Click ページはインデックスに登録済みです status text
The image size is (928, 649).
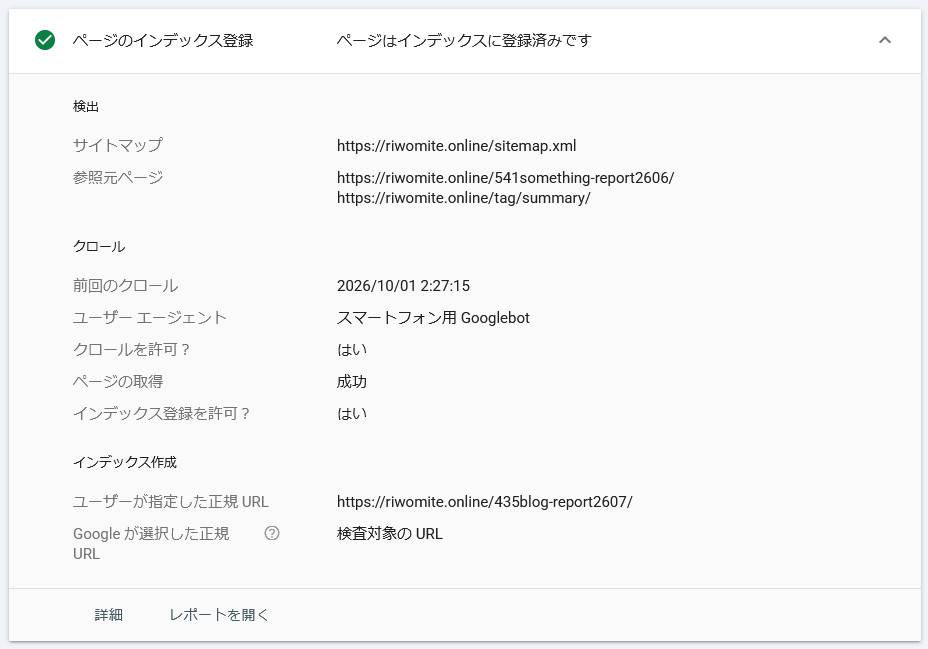click(x=464, y=40)
